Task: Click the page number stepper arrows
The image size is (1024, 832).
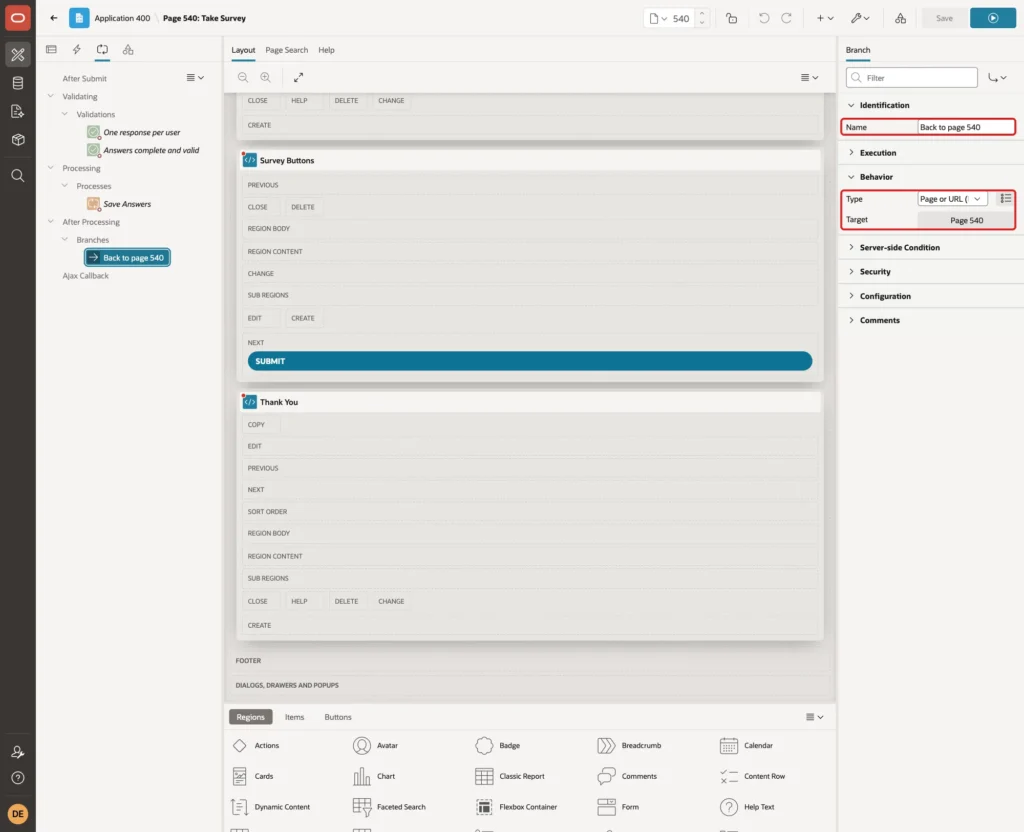Action: coord(702,18)
